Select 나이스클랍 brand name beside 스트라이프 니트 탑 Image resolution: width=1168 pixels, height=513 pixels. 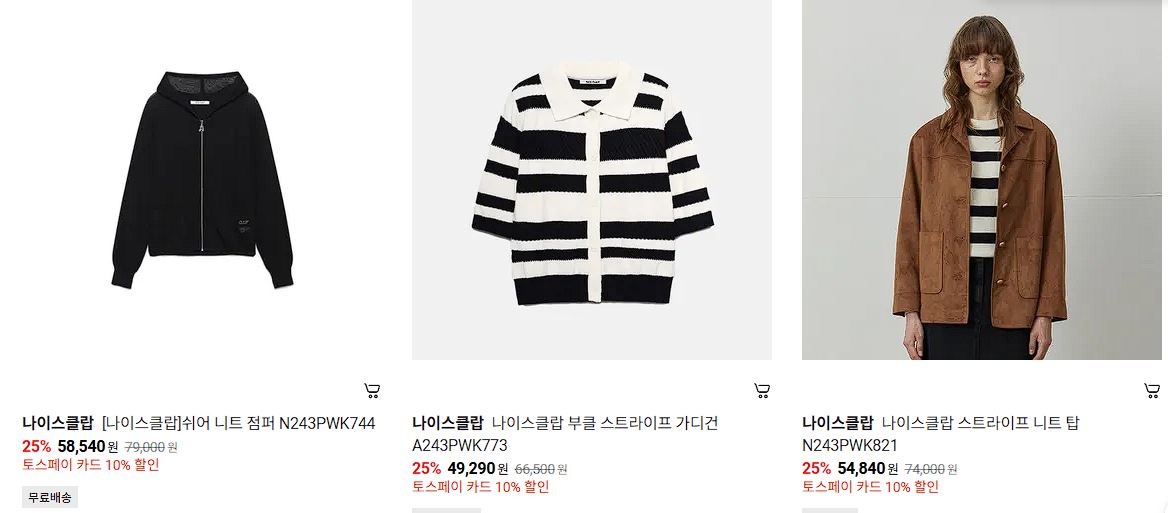pos(837,424)
